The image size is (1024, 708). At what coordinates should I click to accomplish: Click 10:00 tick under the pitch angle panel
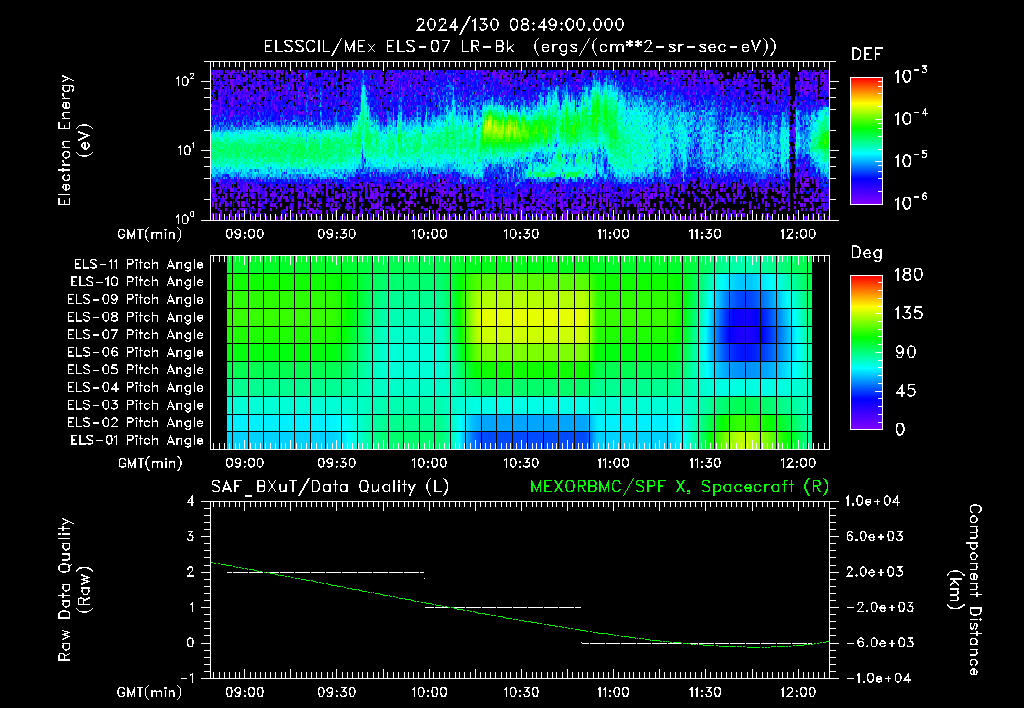coord(428,463)
